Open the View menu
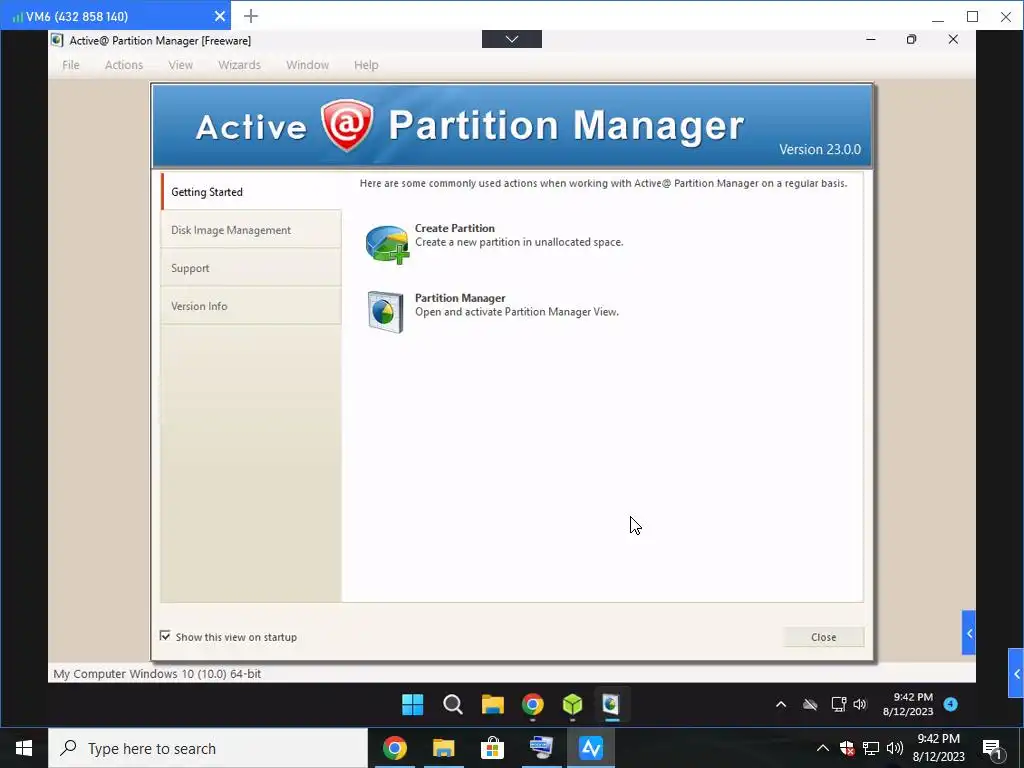This screenshot has width=1024, height=768. tap(180, 65)
